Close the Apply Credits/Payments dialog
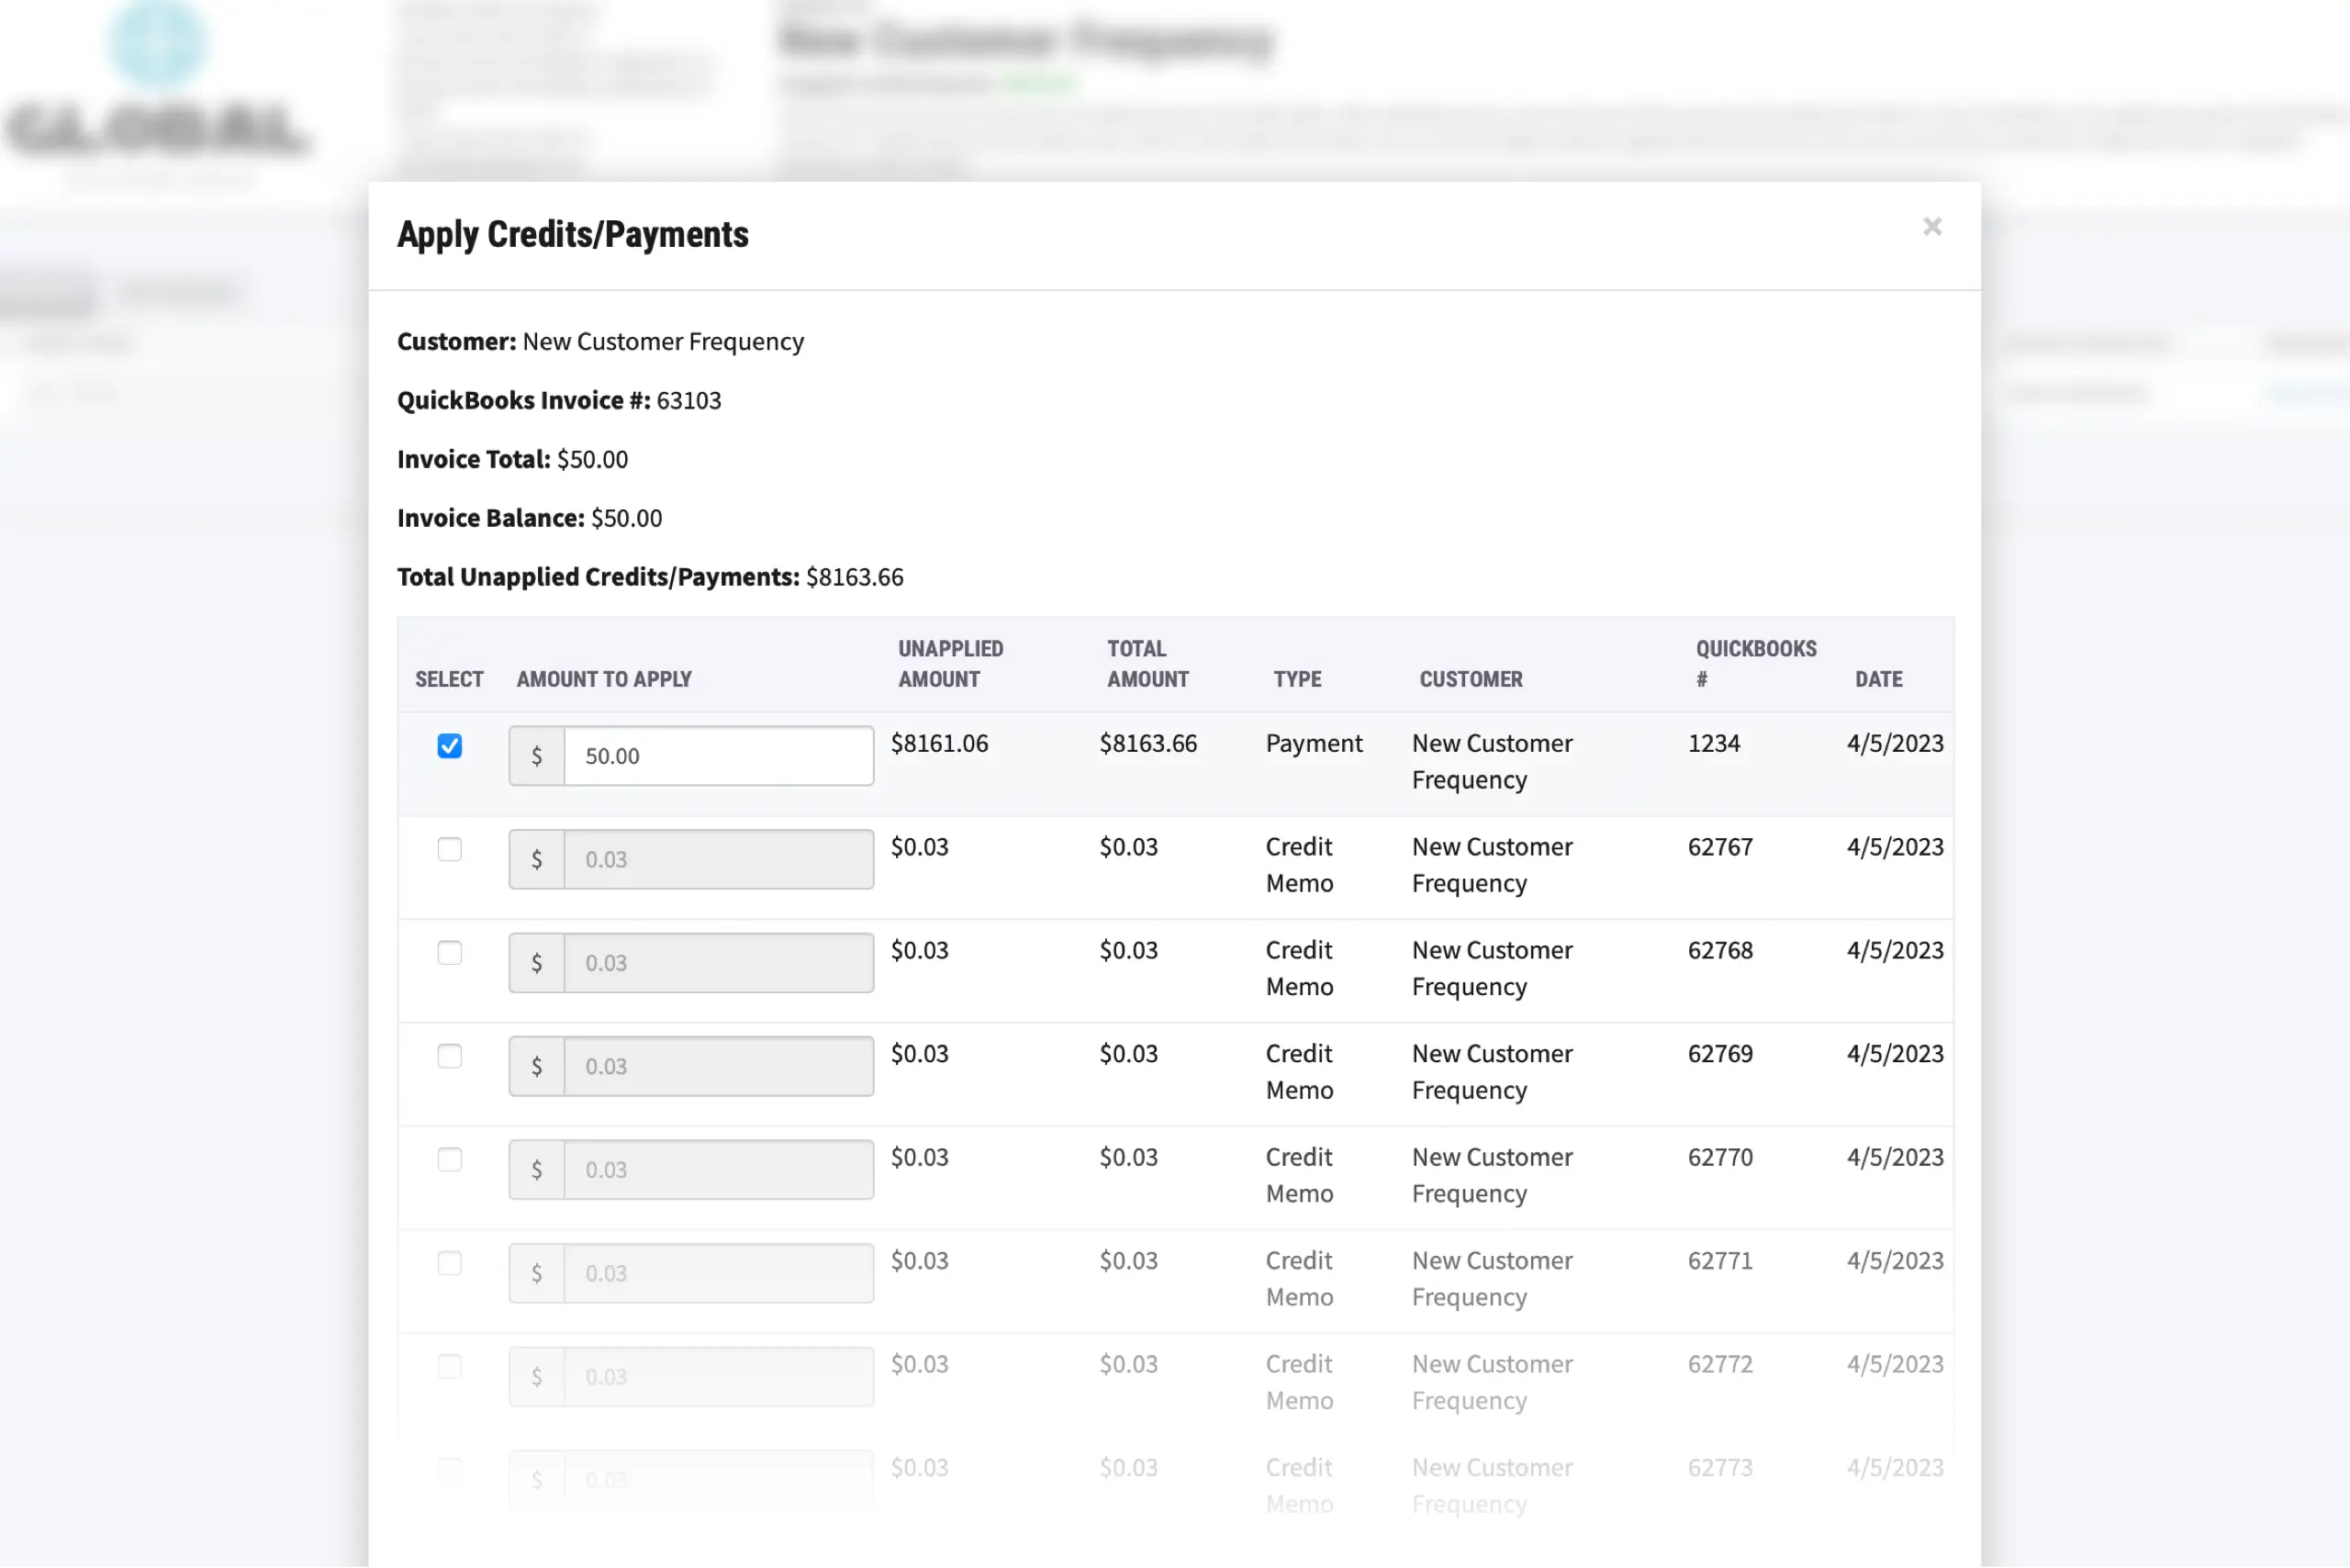This screenshot has width=2350, height=1568. coord(1931,227)
